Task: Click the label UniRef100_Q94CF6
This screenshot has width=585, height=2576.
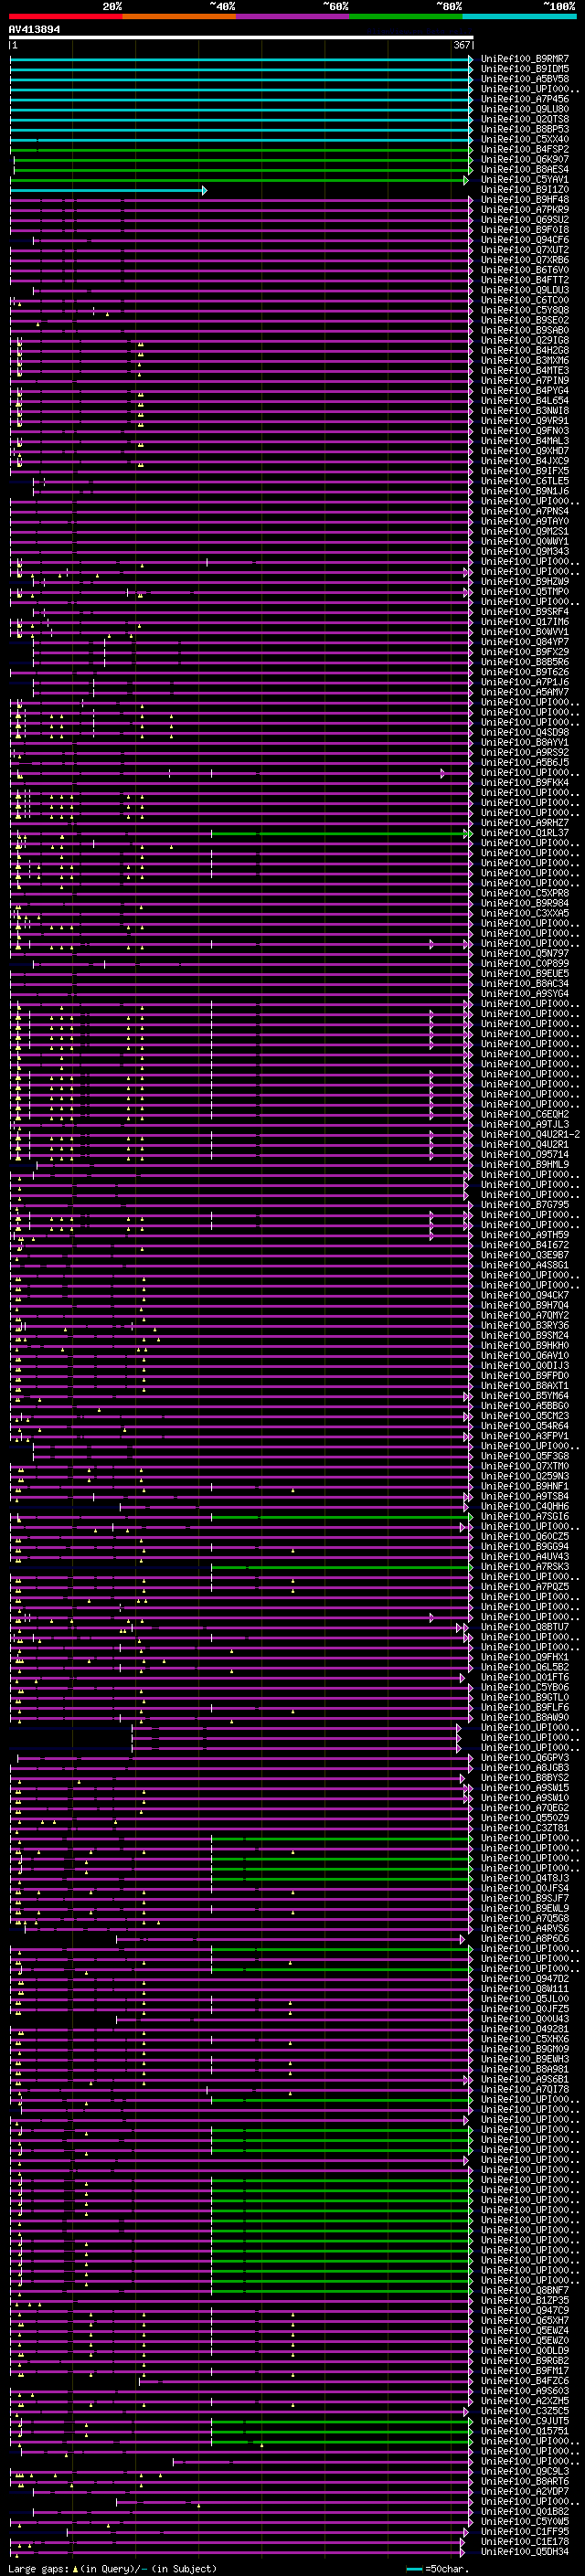Action: click(525, 240)
